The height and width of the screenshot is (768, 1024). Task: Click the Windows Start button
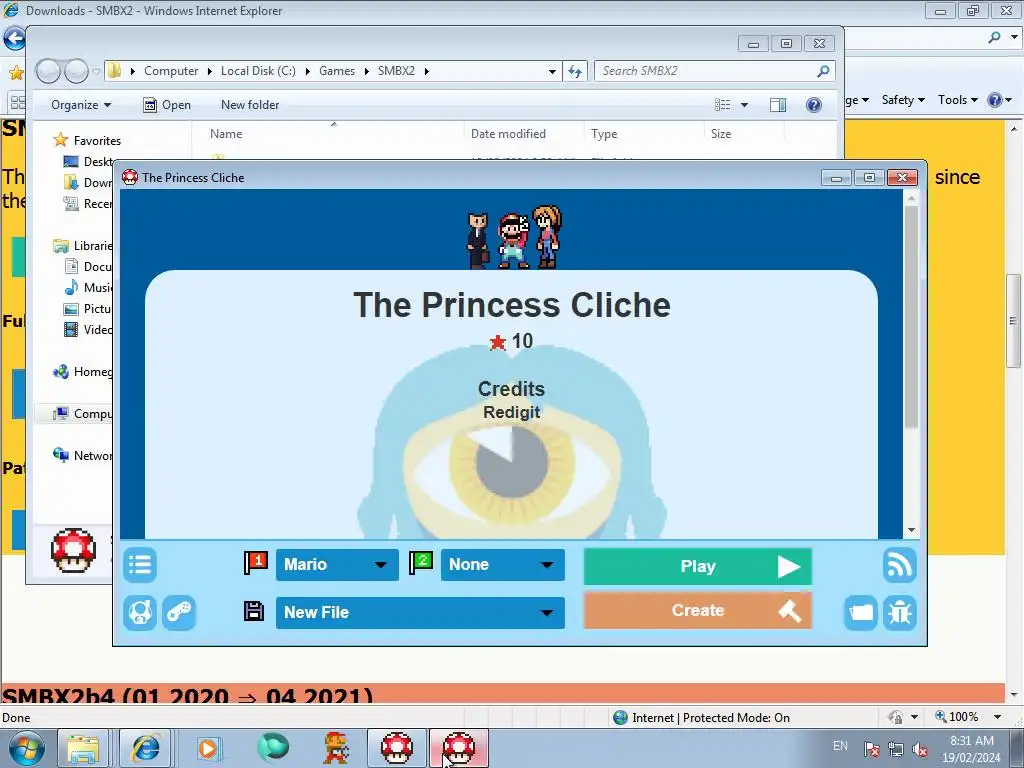point(27,748)
